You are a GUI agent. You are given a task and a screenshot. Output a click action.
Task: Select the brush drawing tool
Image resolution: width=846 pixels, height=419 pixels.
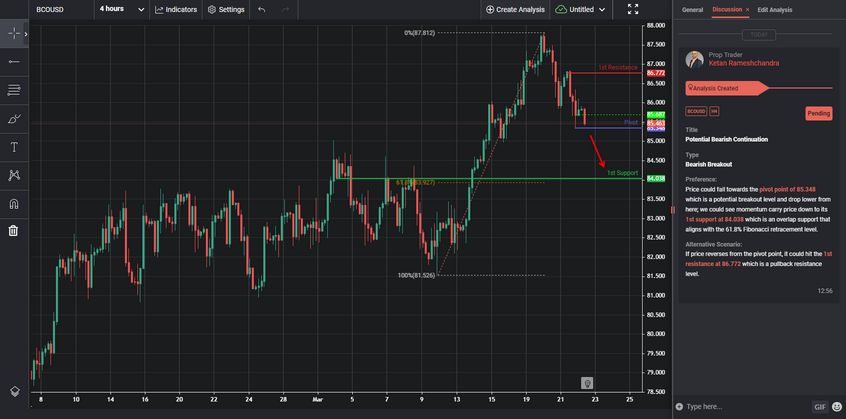[x=15, y=119]
